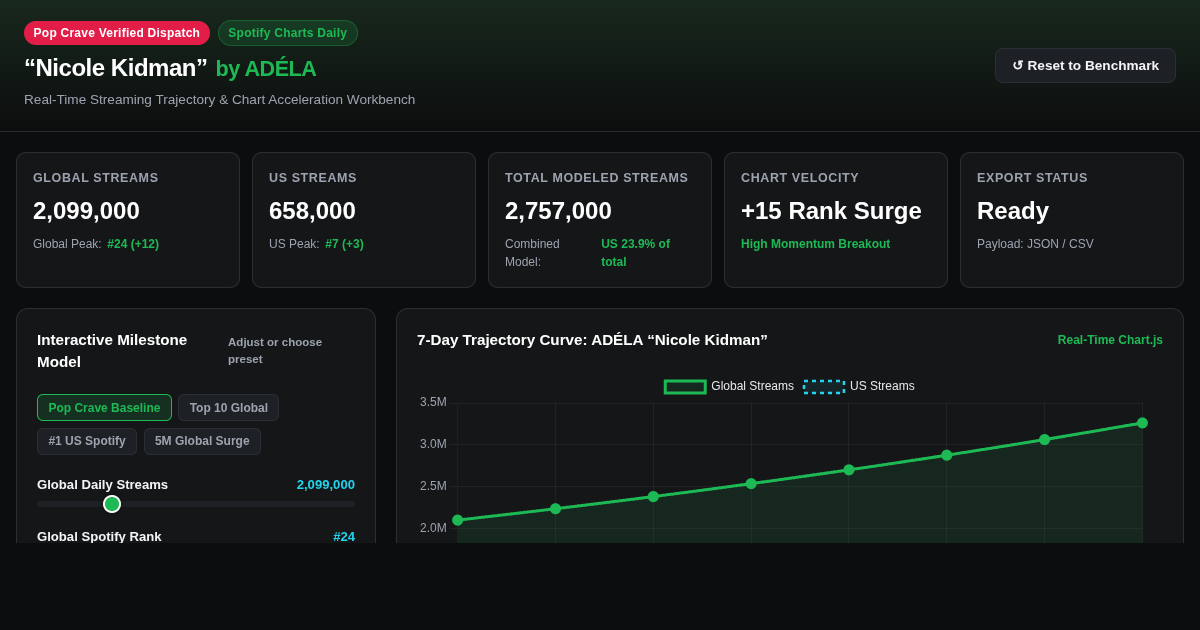Click the US 23.9% of total text
This screenshot has width=1200, height=630.
[x=635, y=253]
